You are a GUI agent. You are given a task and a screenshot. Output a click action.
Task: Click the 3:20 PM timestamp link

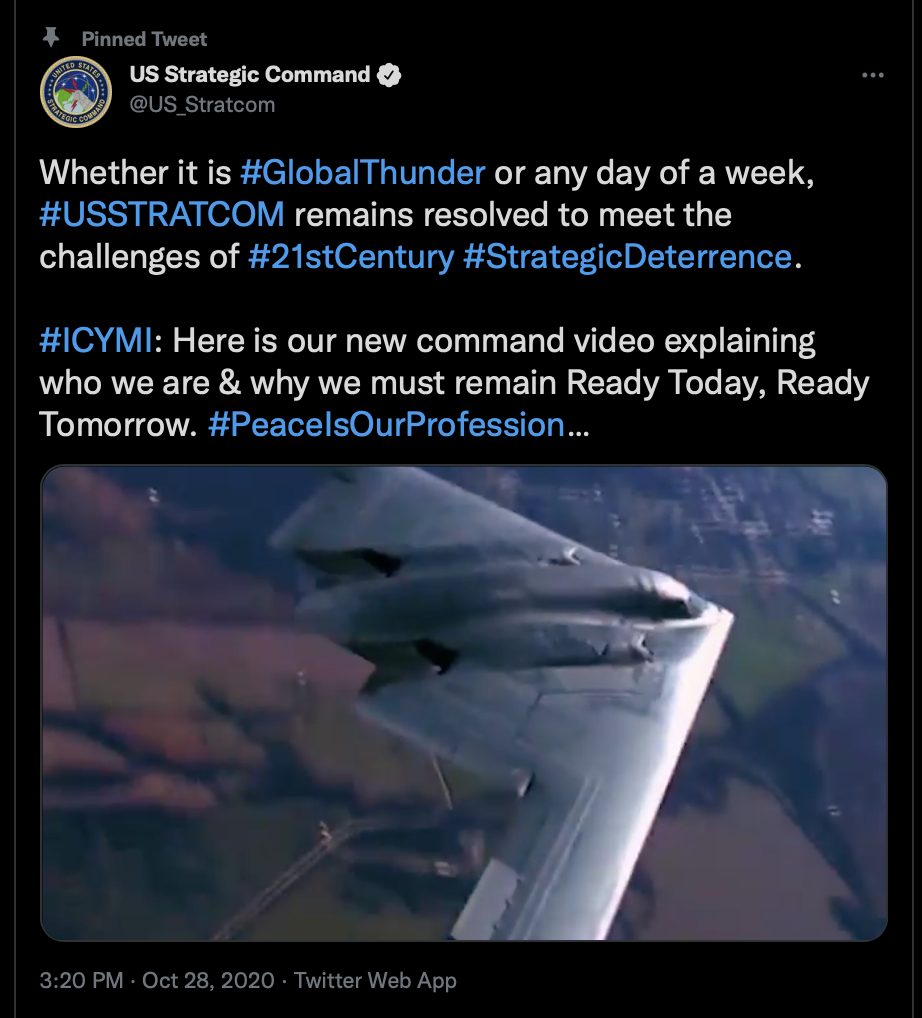point(81,980)
